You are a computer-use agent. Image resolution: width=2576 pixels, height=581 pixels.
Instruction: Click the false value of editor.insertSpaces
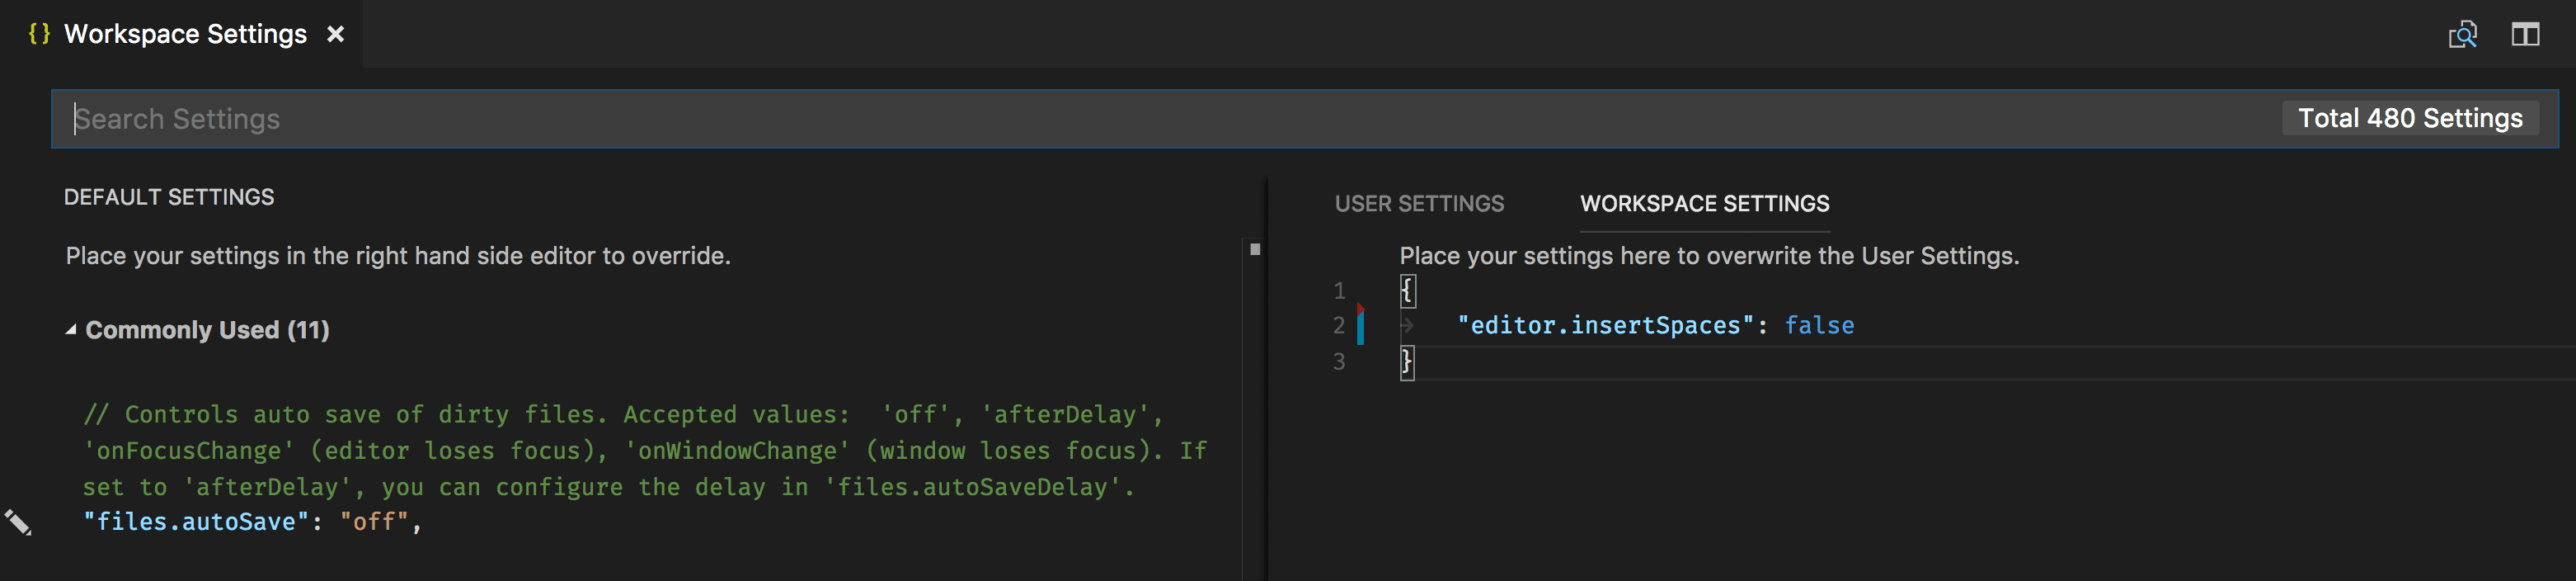(x=1819, y=326)
